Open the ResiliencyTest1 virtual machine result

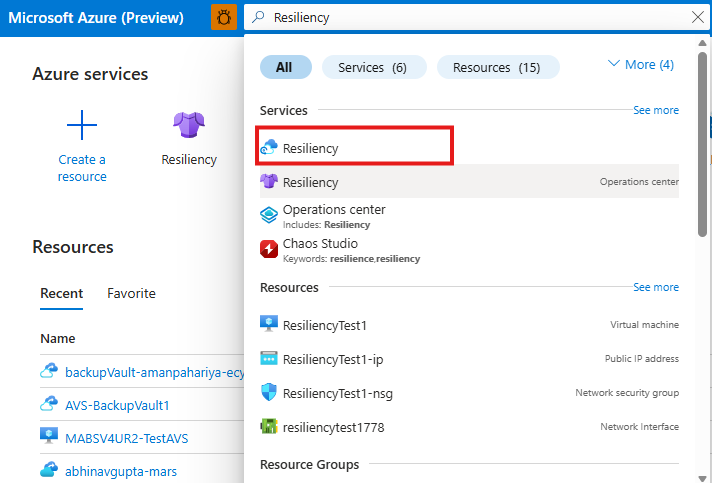click(325, 325)
